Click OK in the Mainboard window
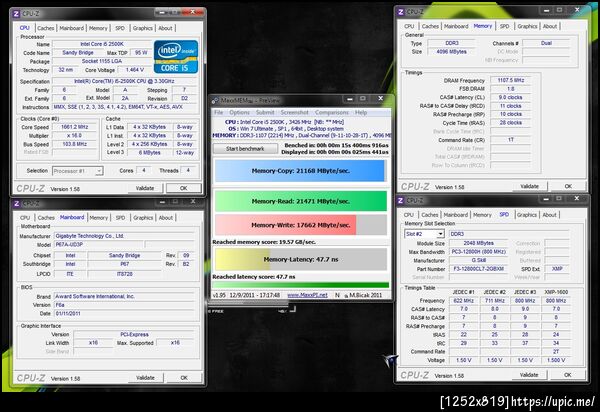This screenshot has height=412, width=600. [184, 378]
